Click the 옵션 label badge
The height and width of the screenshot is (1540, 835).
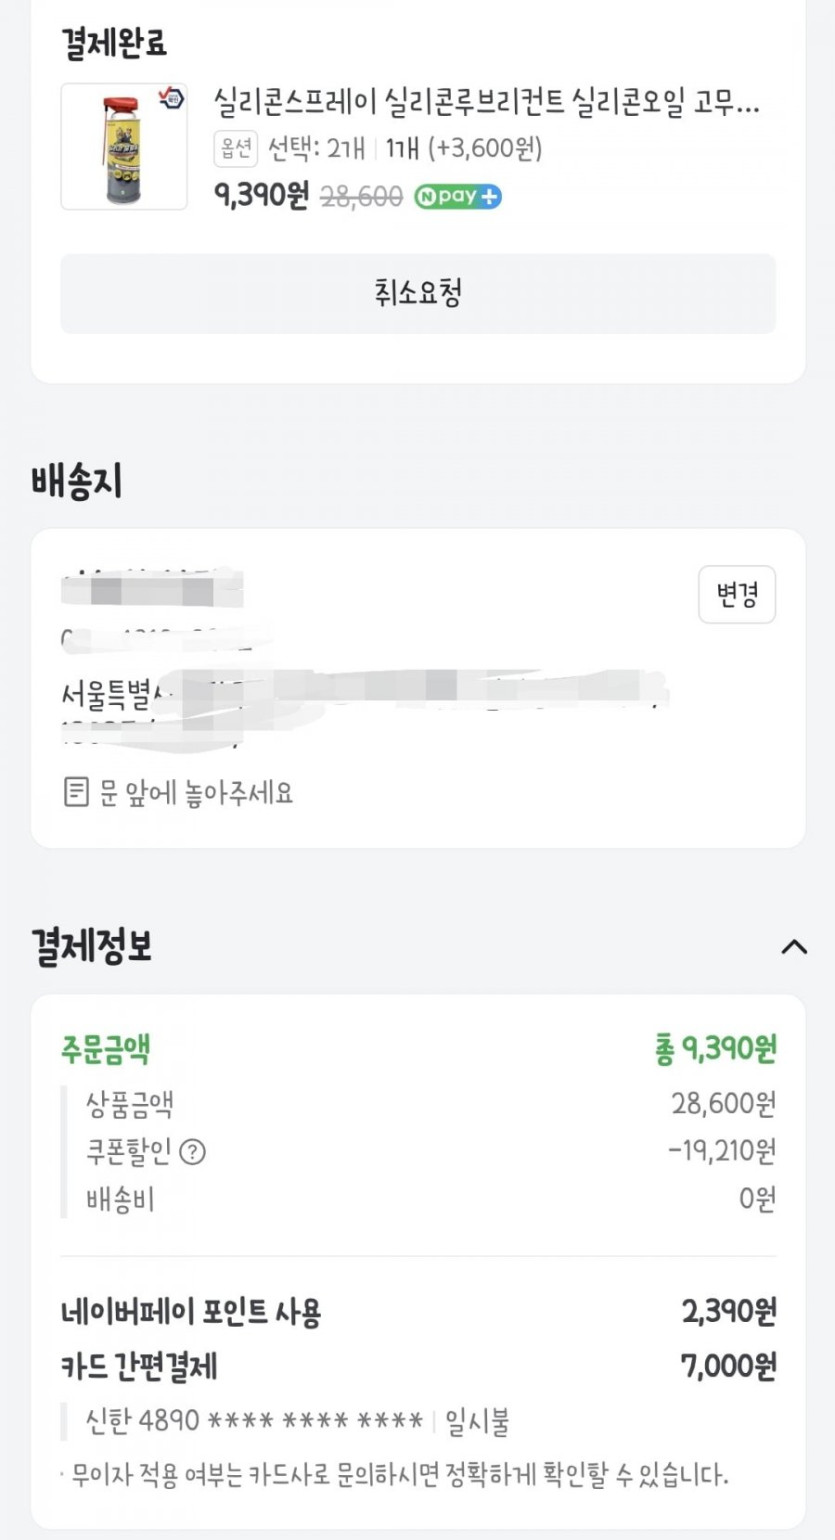pos(236,149)
